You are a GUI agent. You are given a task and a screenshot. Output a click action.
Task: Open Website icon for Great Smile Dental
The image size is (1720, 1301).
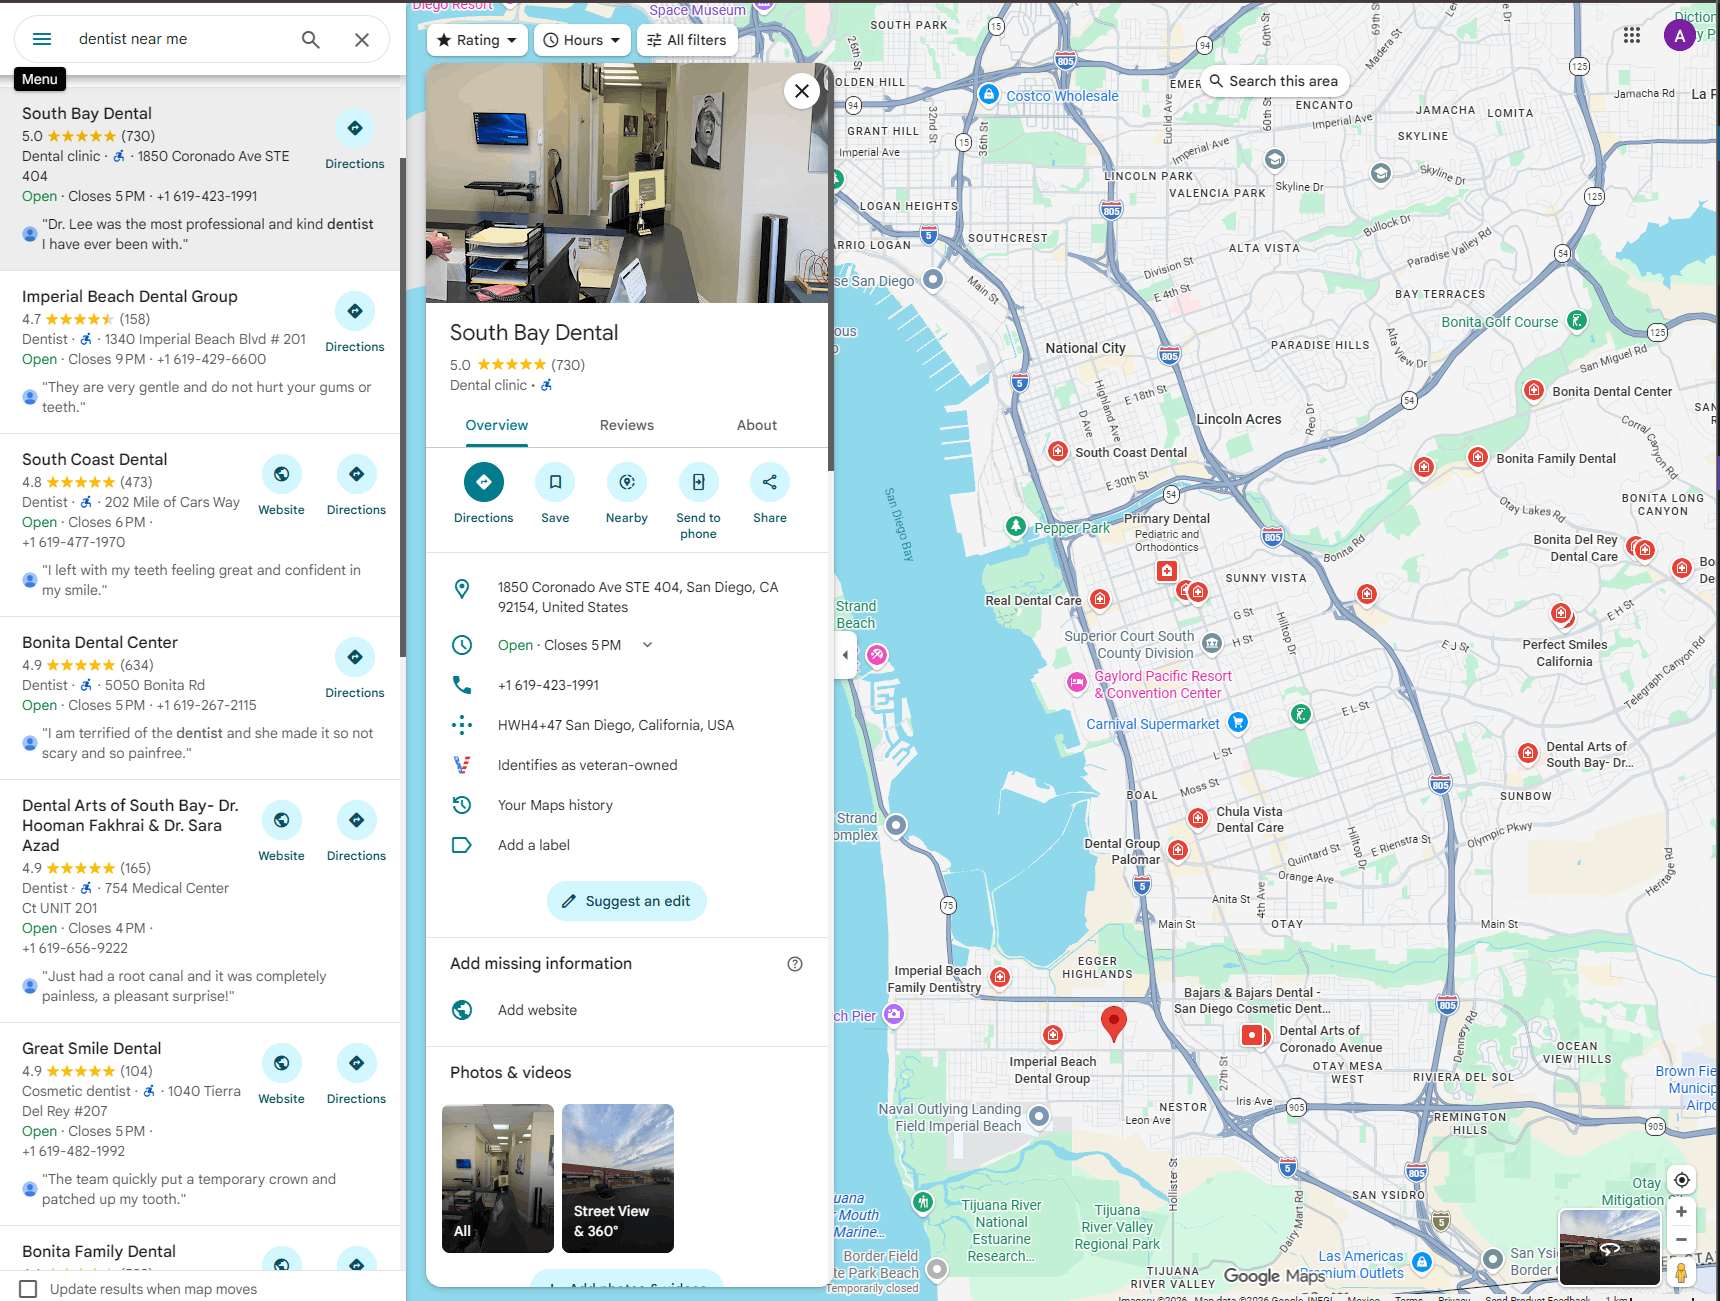pos(282,1063)
